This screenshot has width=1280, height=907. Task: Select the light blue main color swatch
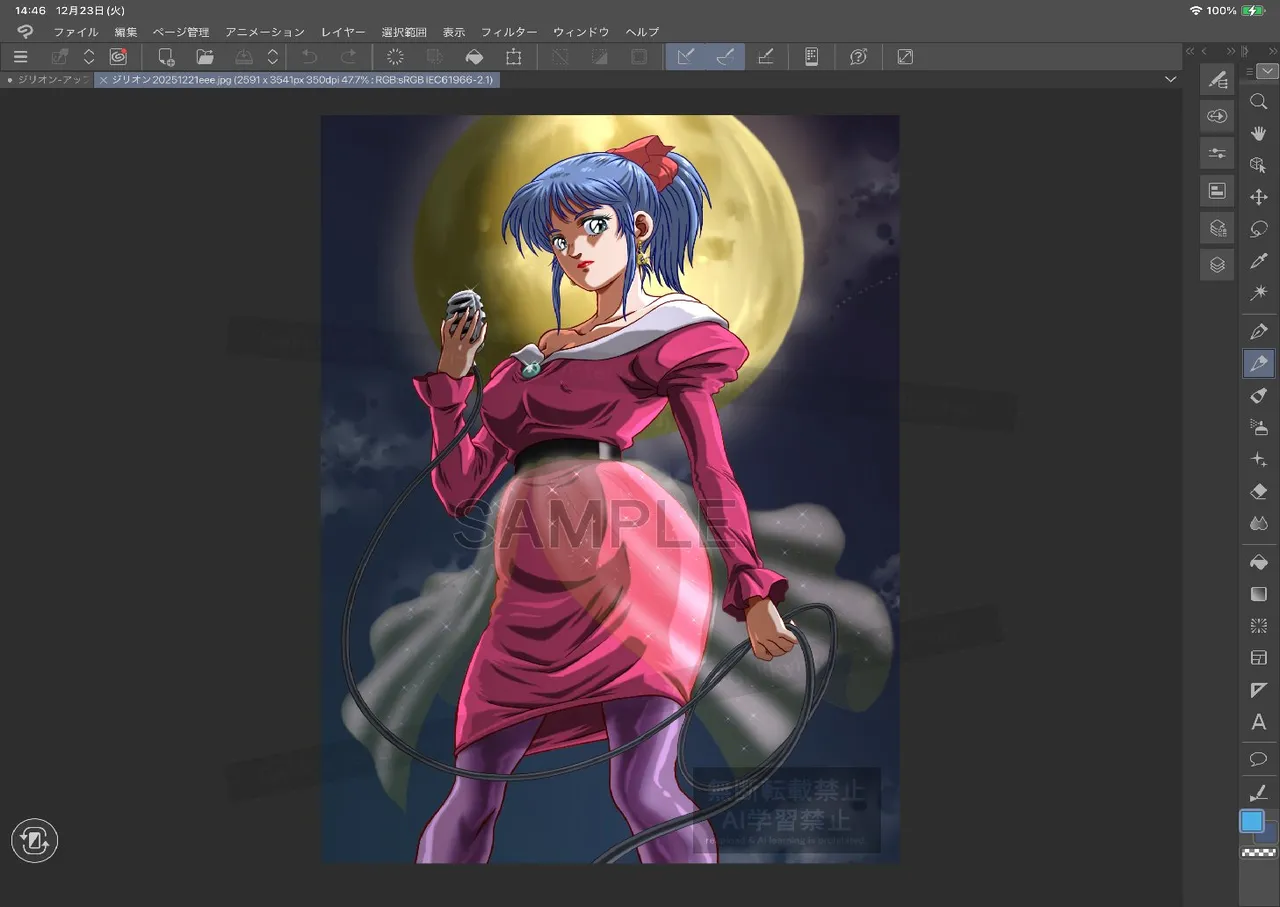pos(1252,822)
